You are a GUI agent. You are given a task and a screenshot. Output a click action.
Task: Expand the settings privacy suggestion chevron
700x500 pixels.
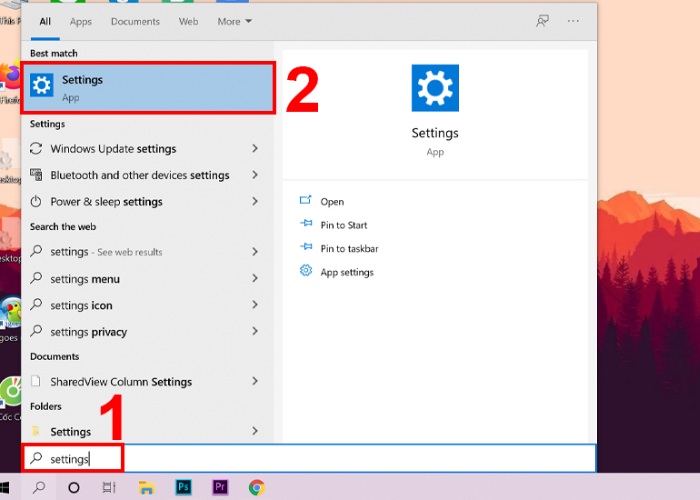(255, 332)
